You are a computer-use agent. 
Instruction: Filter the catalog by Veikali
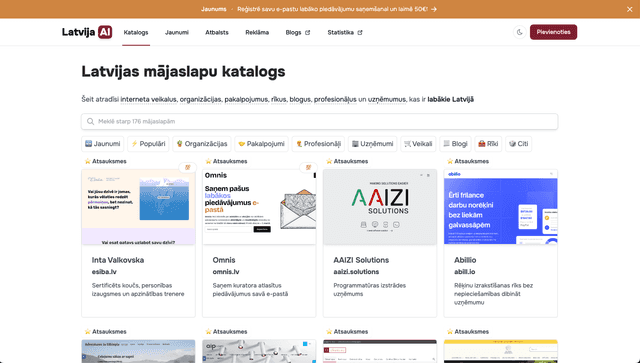418,144
